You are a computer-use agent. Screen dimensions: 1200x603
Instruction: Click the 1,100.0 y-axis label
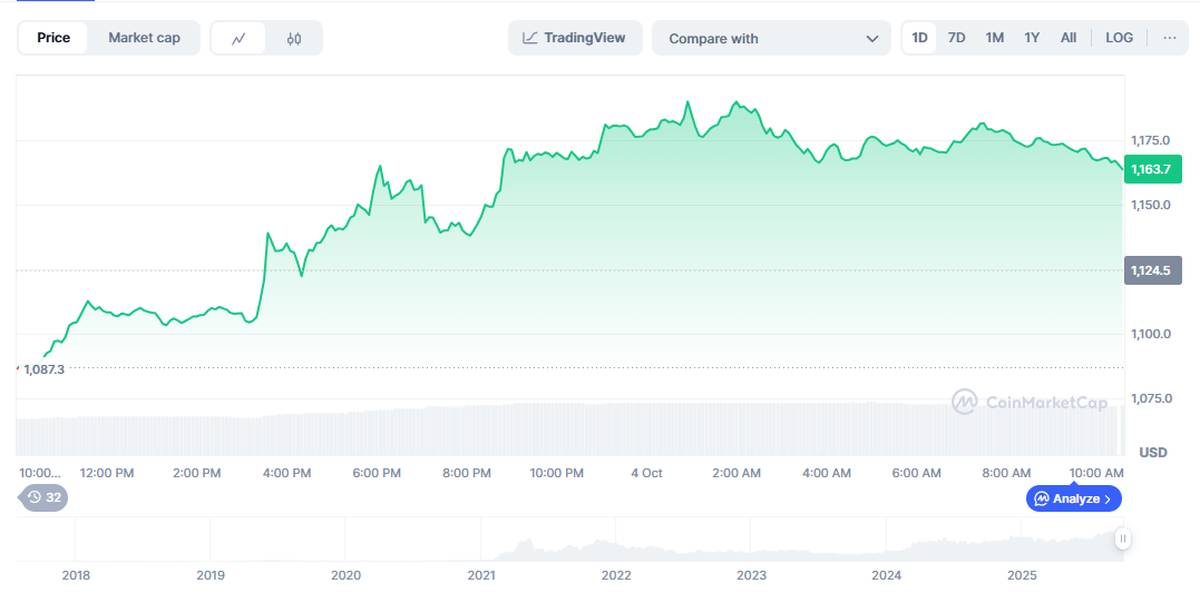coord(1150,334)
